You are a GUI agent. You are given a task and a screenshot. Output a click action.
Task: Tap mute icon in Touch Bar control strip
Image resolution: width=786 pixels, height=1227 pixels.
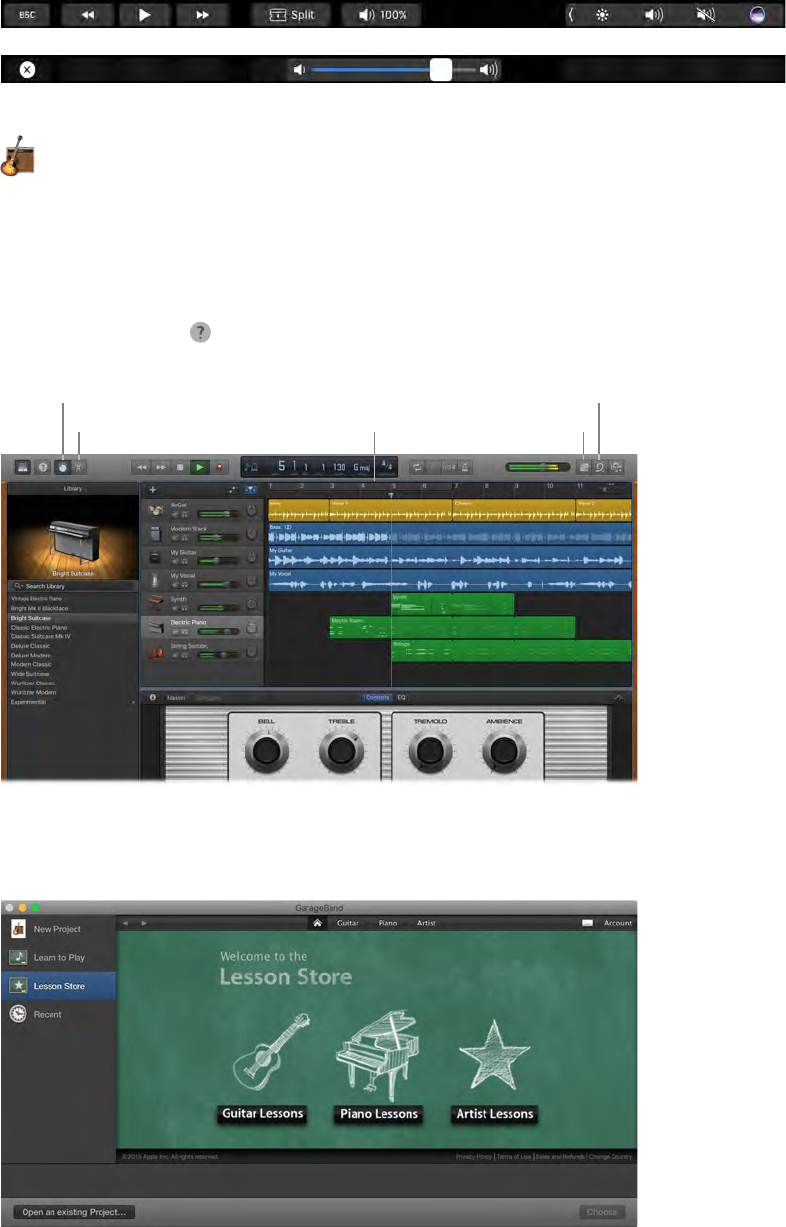tap(706, 15)
